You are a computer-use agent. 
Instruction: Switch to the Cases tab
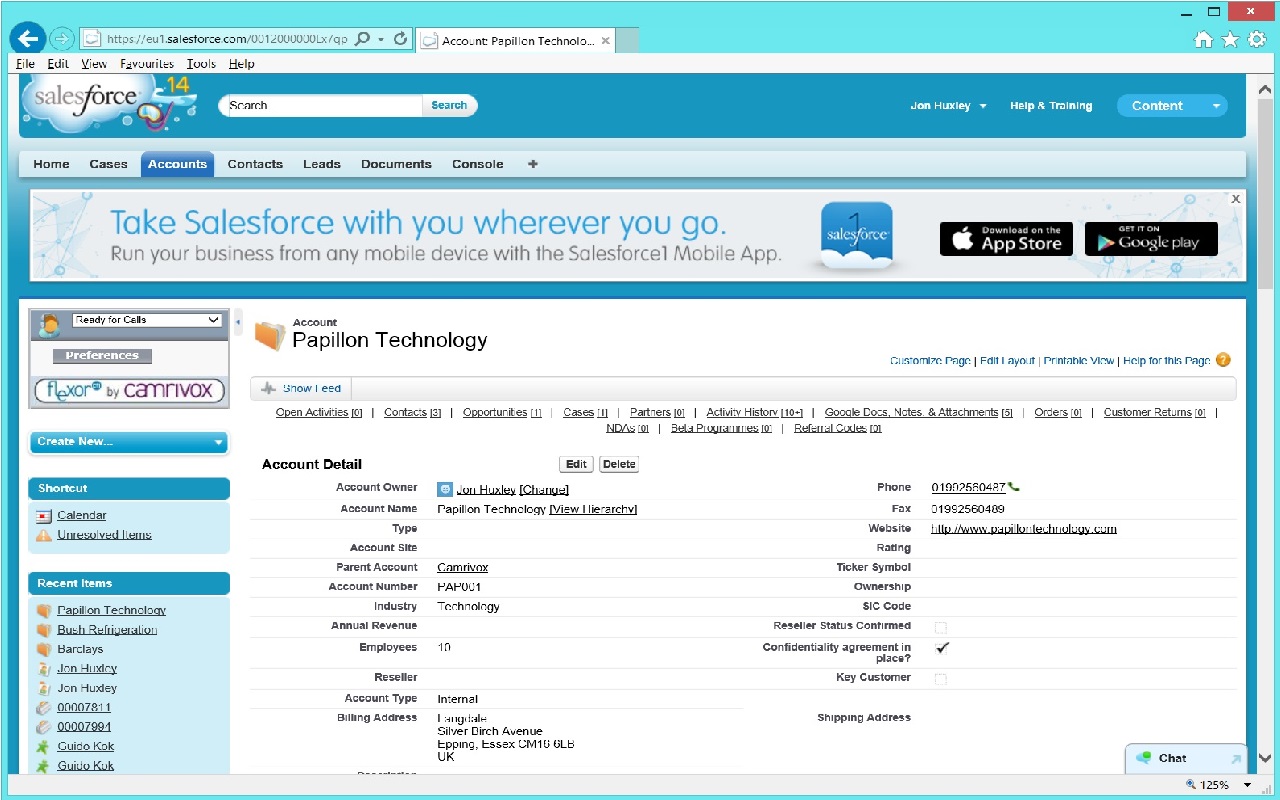(108, 164)
